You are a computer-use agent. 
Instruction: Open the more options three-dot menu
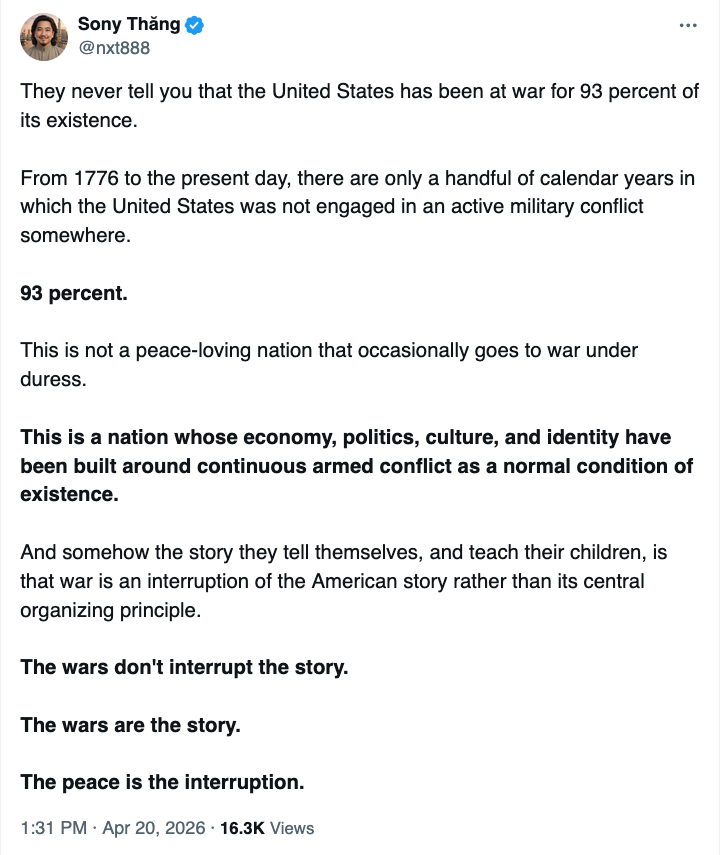click(x=688, y=26)
